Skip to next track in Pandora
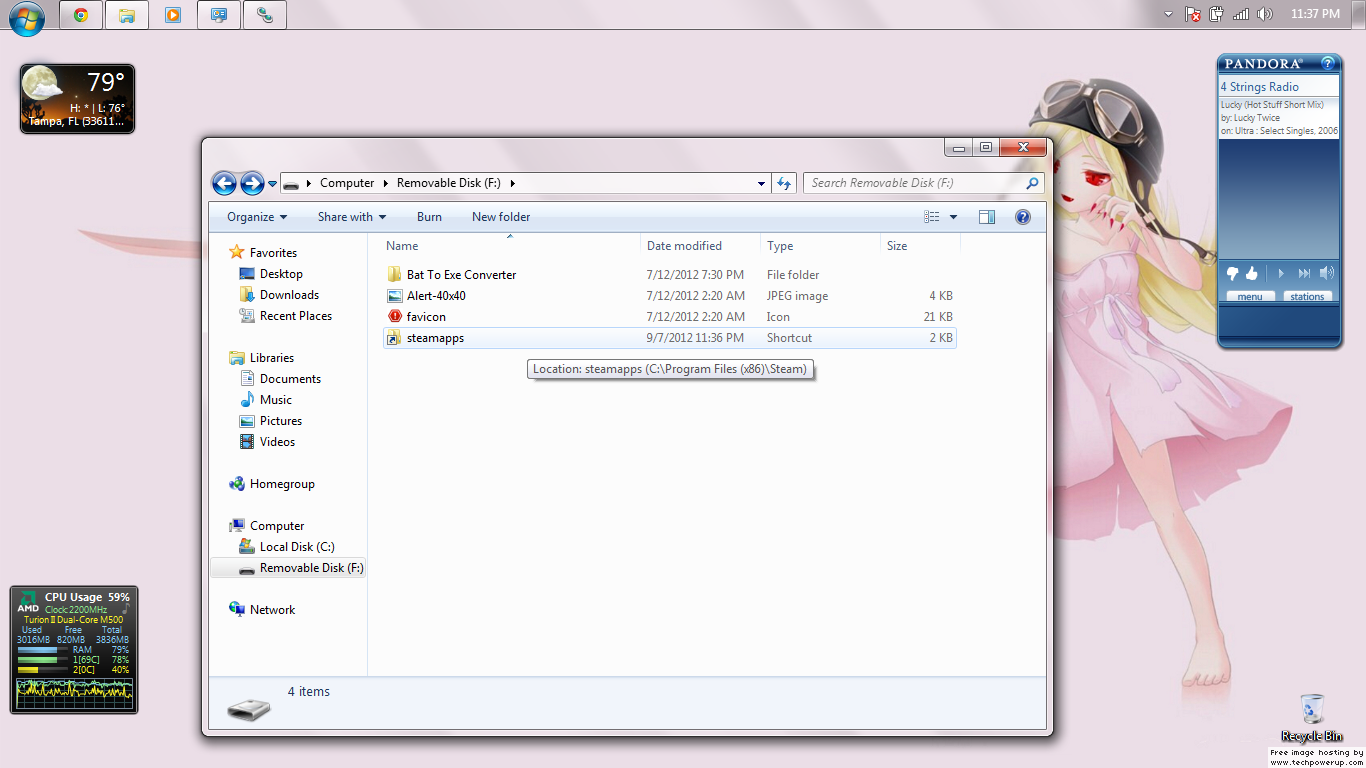 1304,273
